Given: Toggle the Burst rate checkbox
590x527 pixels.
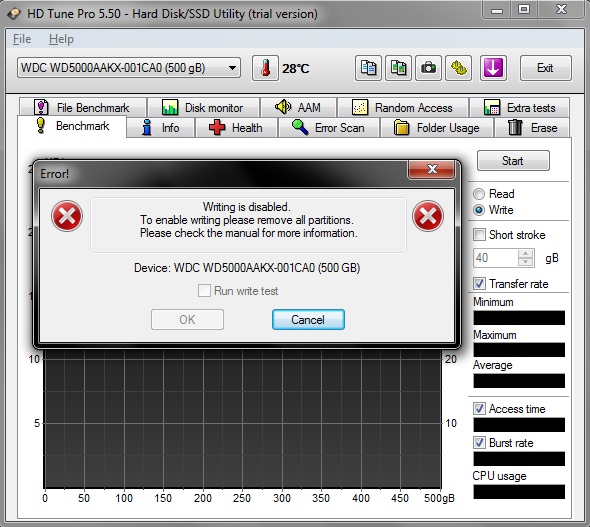Looking at the screenshot, I should coord(479,443).
